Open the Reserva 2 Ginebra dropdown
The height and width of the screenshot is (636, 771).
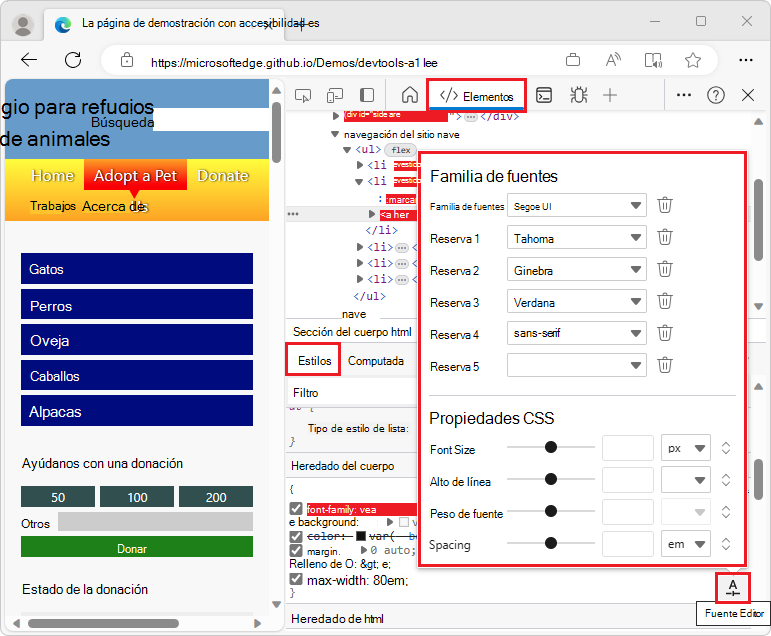click(x=576, y=270)
